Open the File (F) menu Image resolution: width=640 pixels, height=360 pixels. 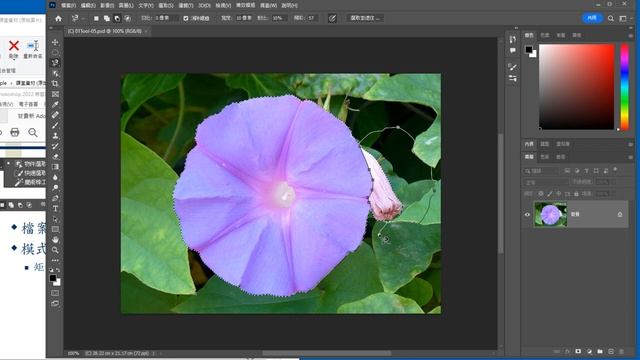tap(68, 6)
